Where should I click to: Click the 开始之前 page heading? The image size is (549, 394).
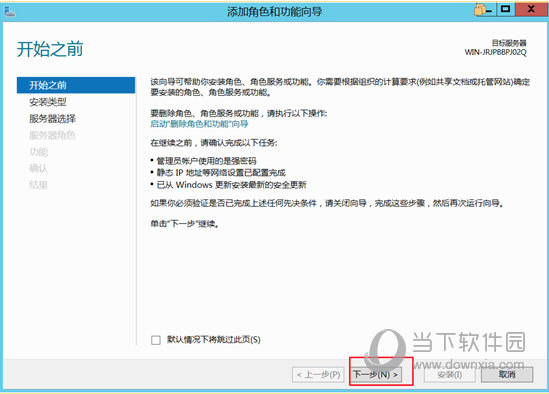pos(50,49)
